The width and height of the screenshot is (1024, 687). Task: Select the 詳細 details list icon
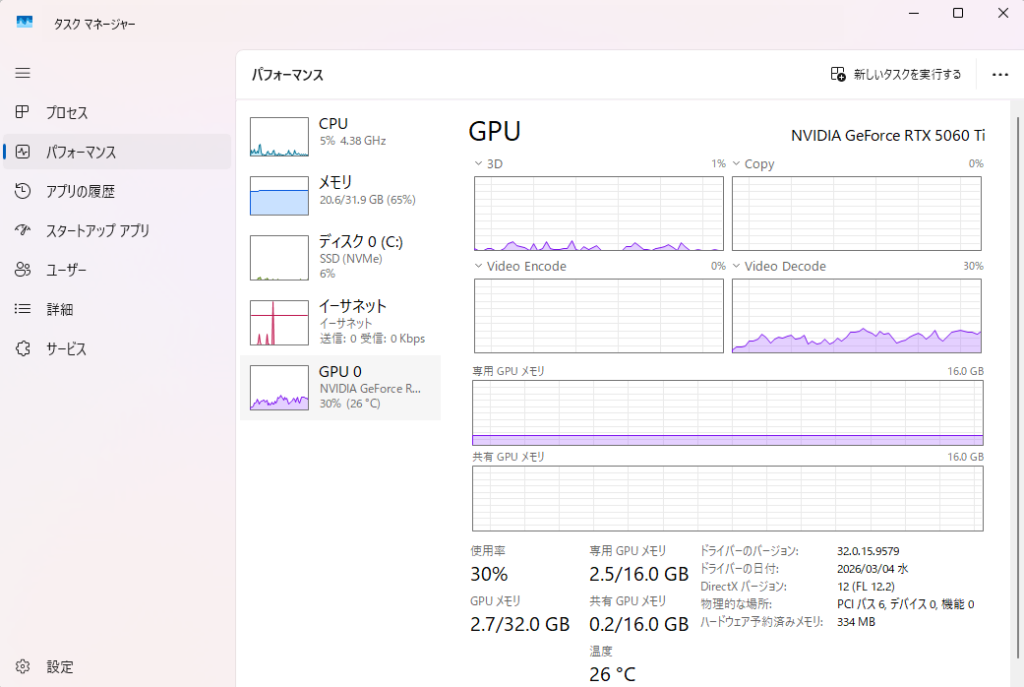point(23,309)
